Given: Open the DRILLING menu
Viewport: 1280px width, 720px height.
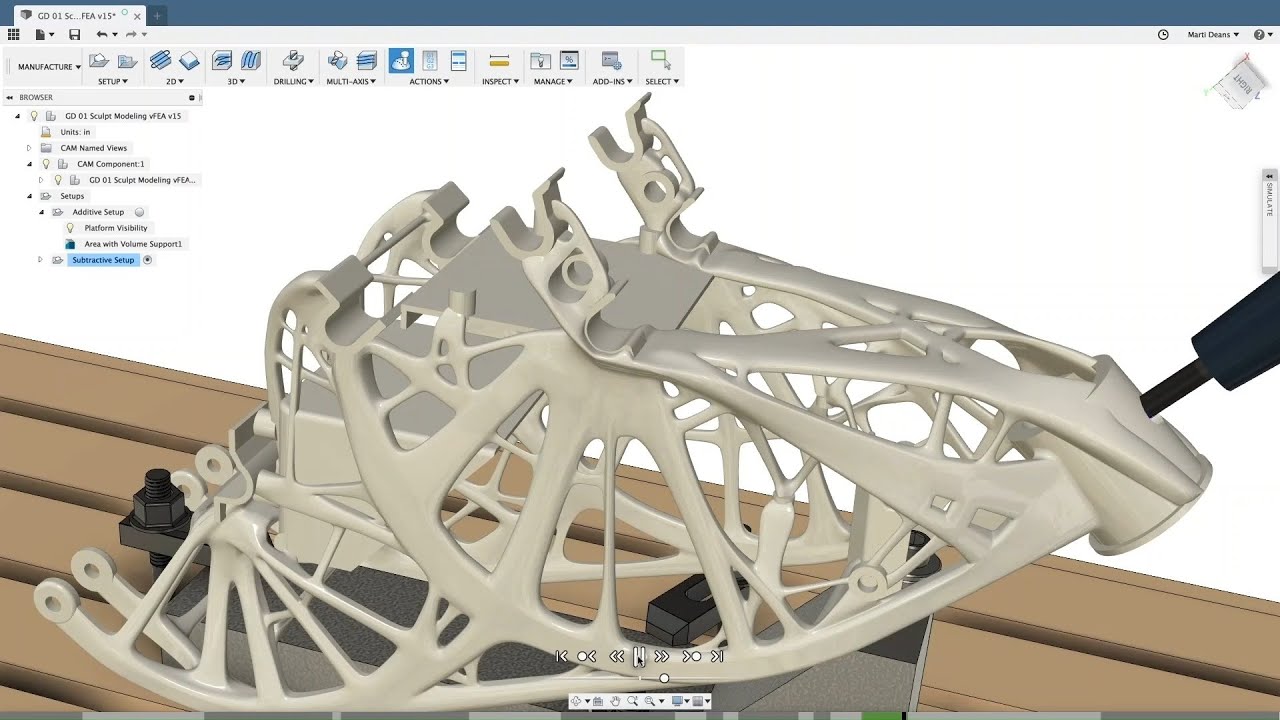Looking at the screenshot, I should coord(293,82).
